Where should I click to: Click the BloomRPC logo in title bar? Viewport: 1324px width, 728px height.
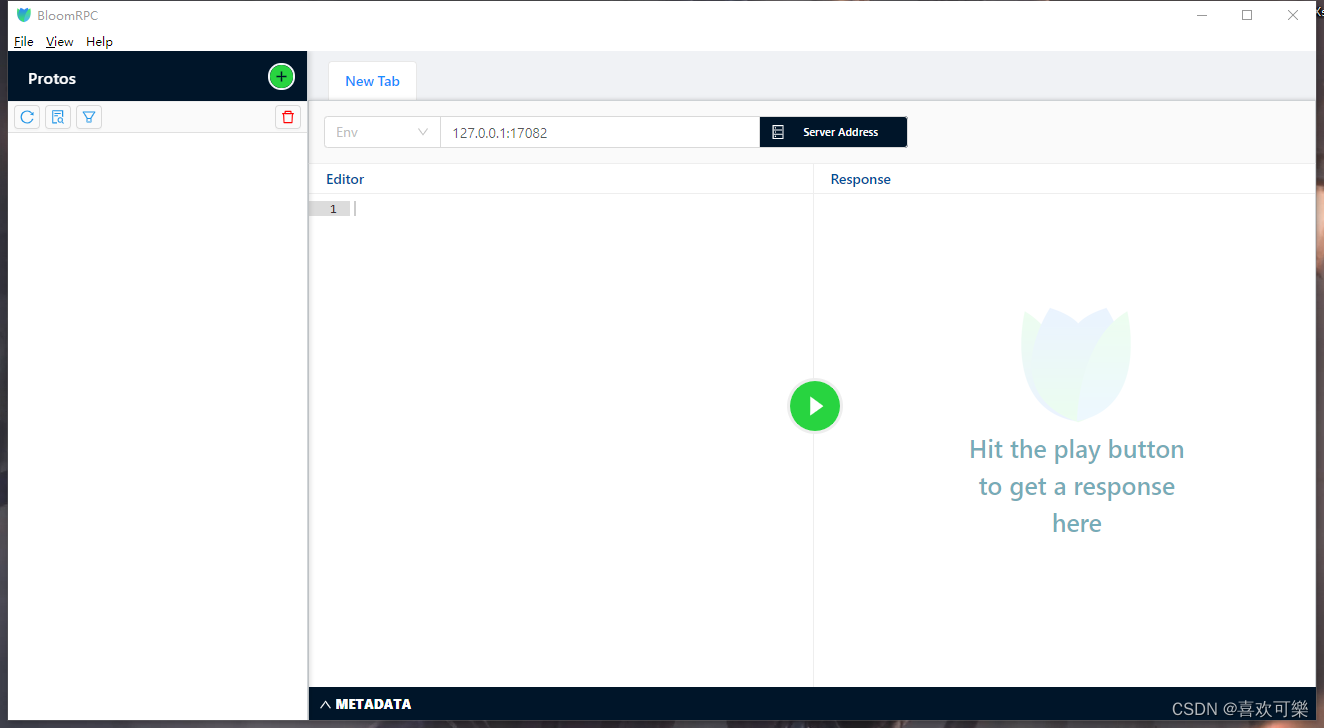tap(24, 15)
